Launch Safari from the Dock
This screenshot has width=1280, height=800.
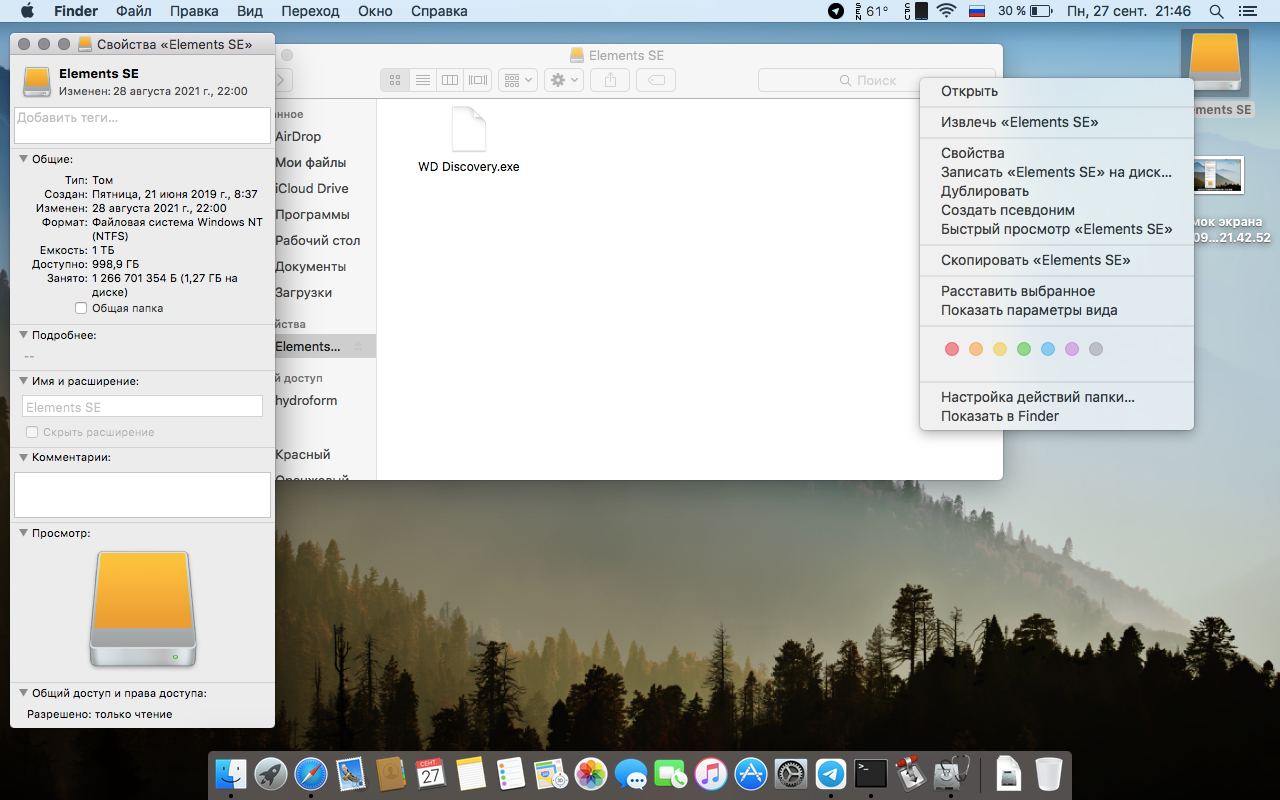click(311, 773)
